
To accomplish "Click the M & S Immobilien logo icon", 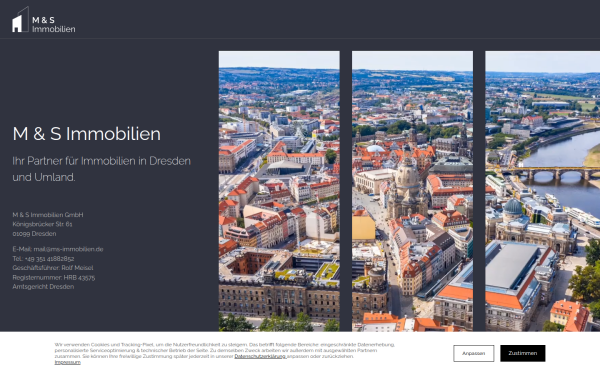I will (20, 19).
